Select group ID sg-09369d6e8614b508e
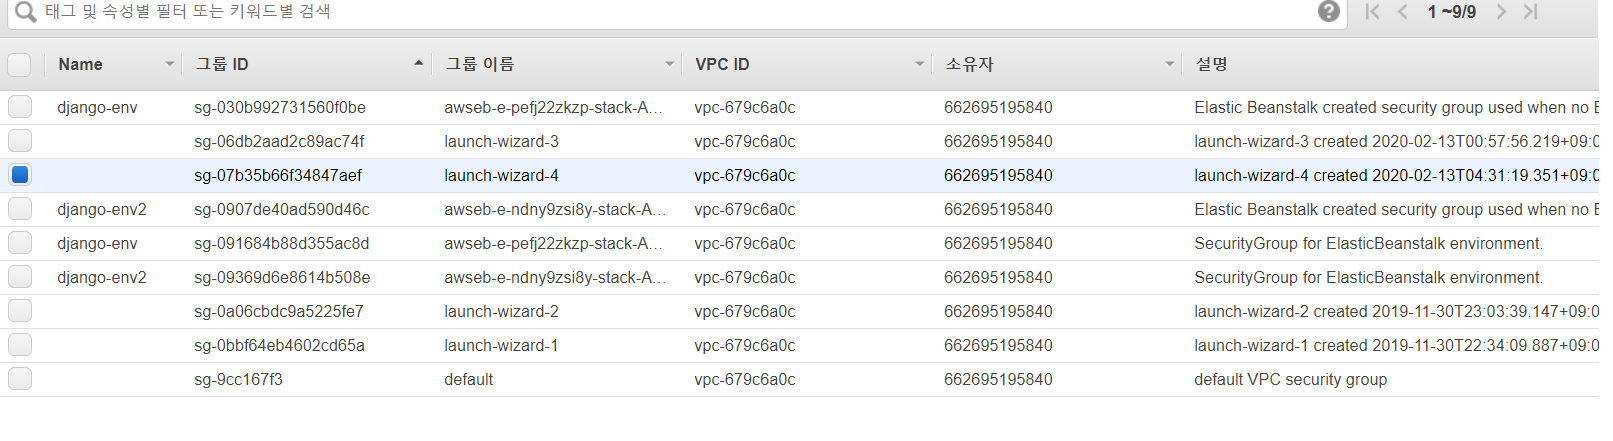The image size is (1613, 441). [282, 277]
